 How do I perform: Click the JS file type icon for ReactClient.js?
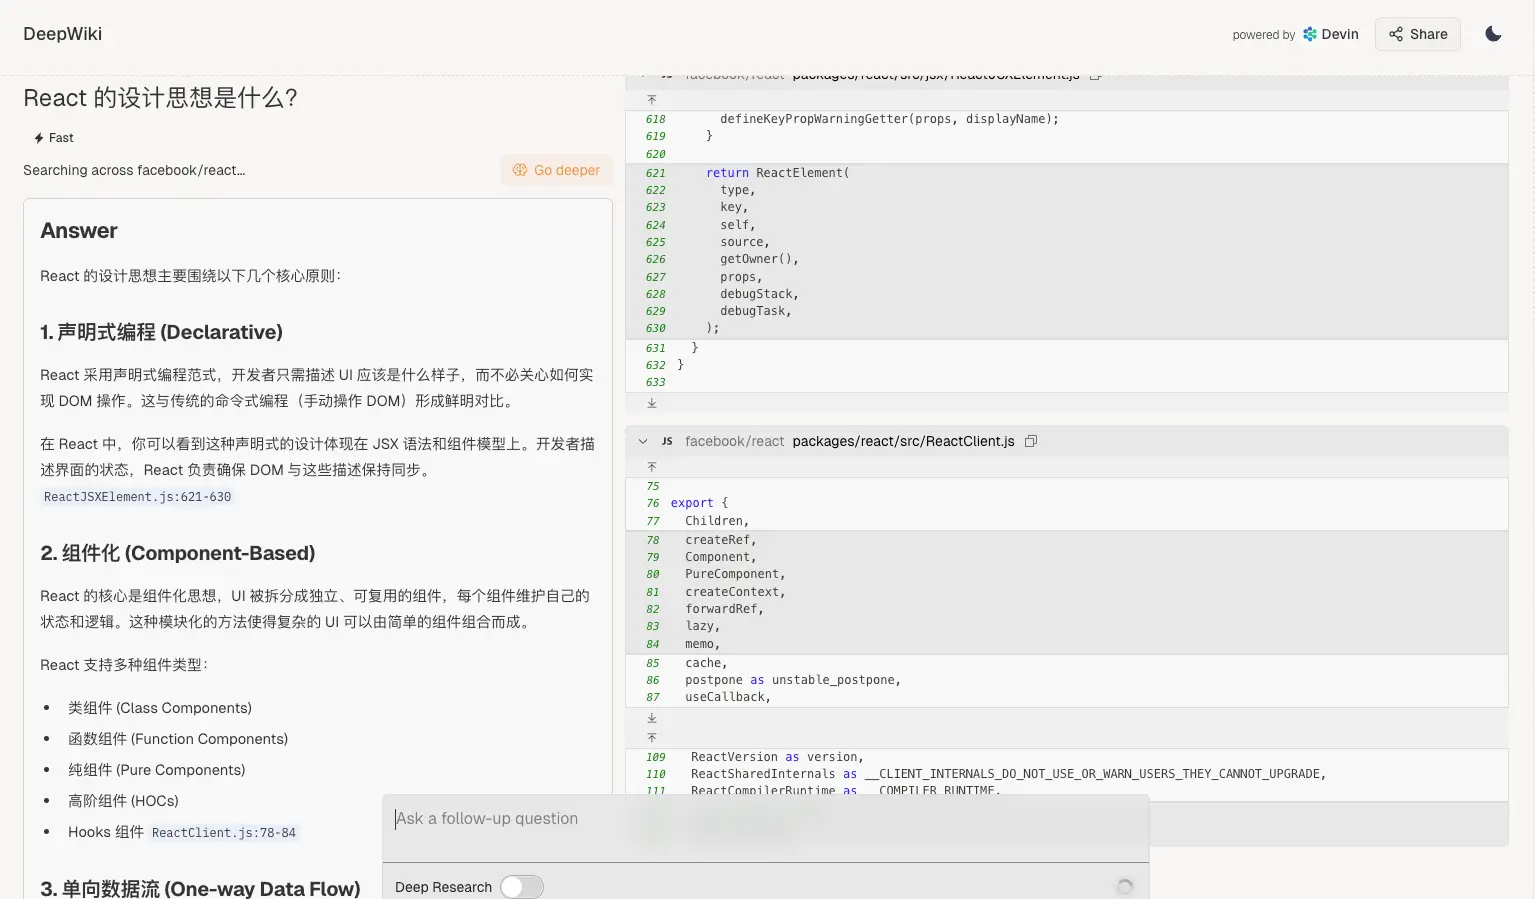[667, 441]
